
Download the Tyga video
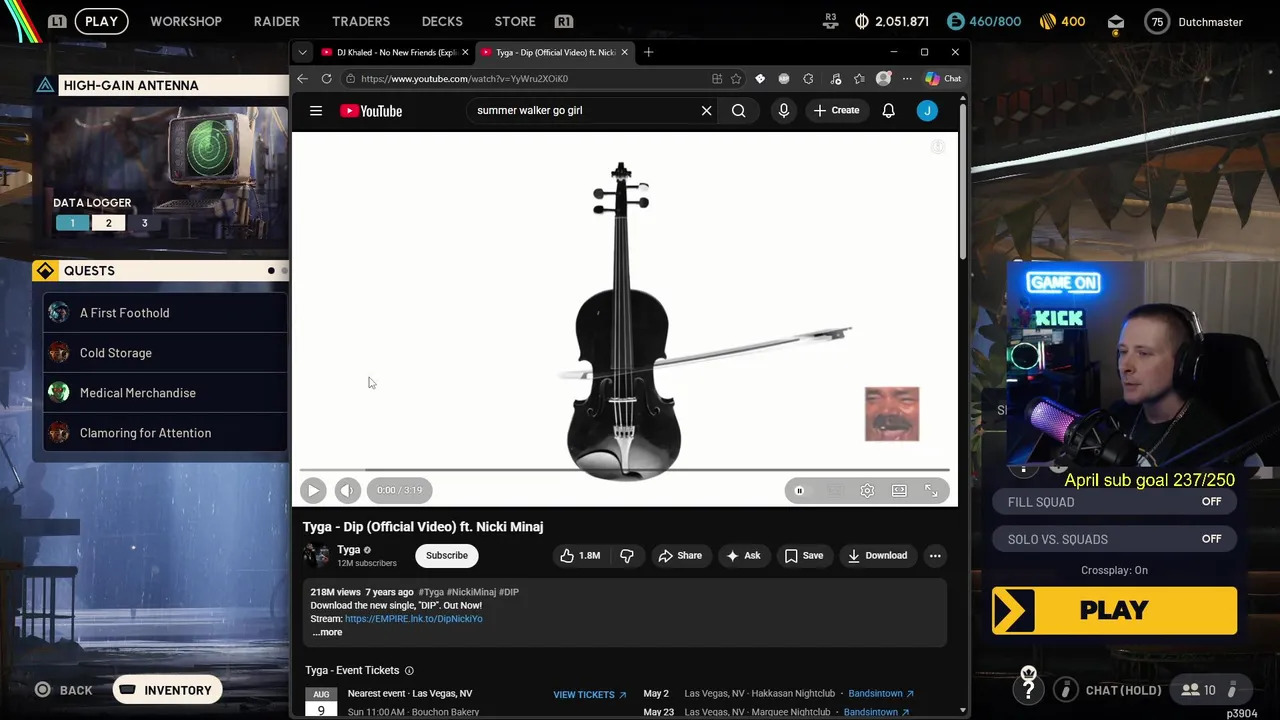[x=877, y=556]
